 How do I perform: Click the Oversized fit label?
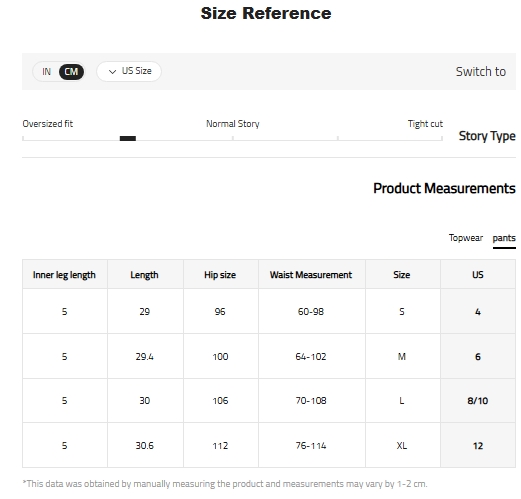click(48, 124)
